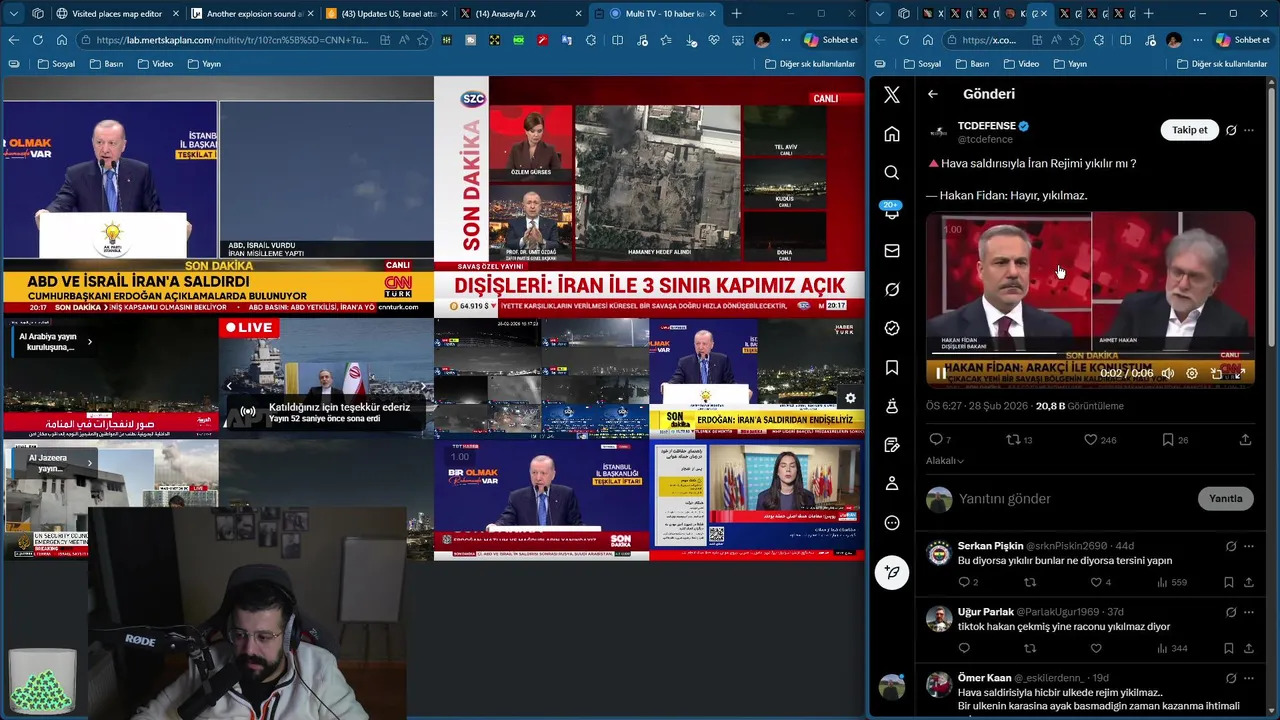The height and width of the screenshot is (720, 1280).
Task: Click the X logo in sidebar
Action: click(892, 95)
